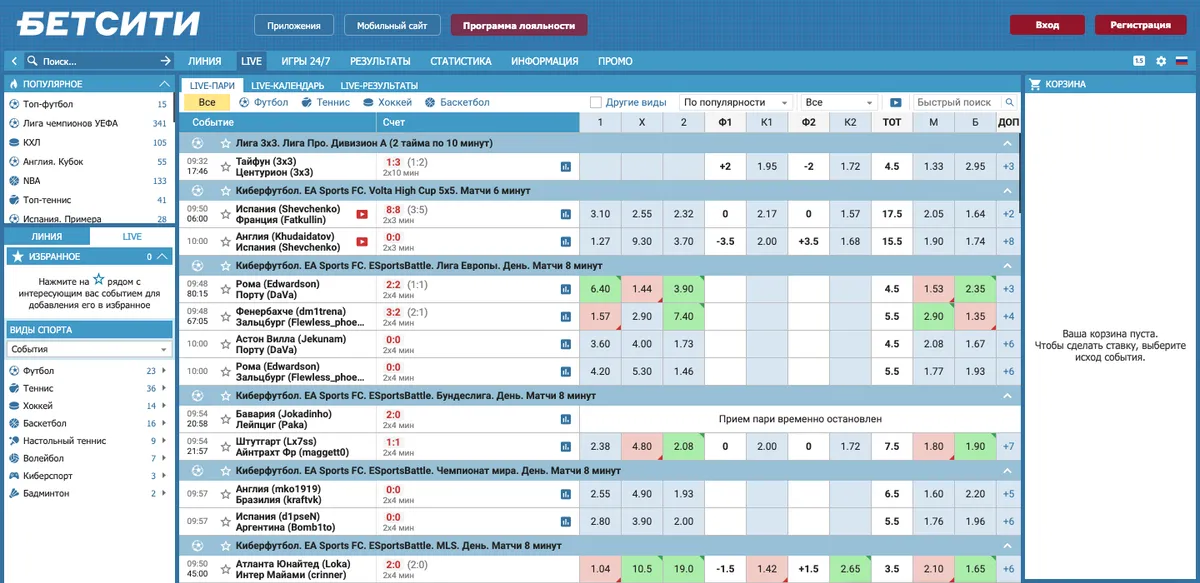Click the Russian flag language icon
The image size is (1200, 583).
click(x=1181, y=61)
